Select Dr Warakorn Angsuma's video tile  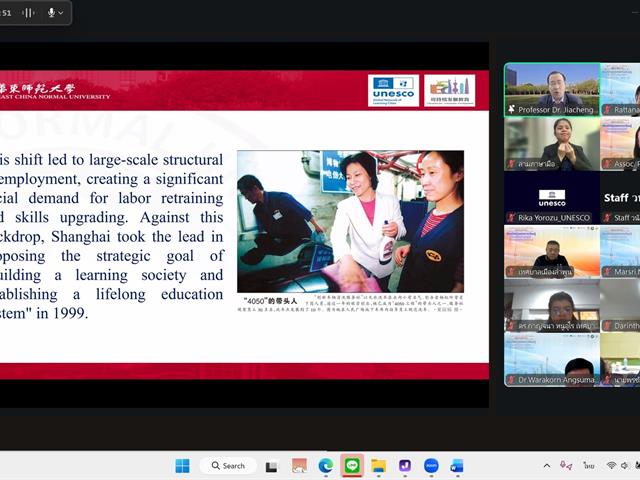point(551,360)
